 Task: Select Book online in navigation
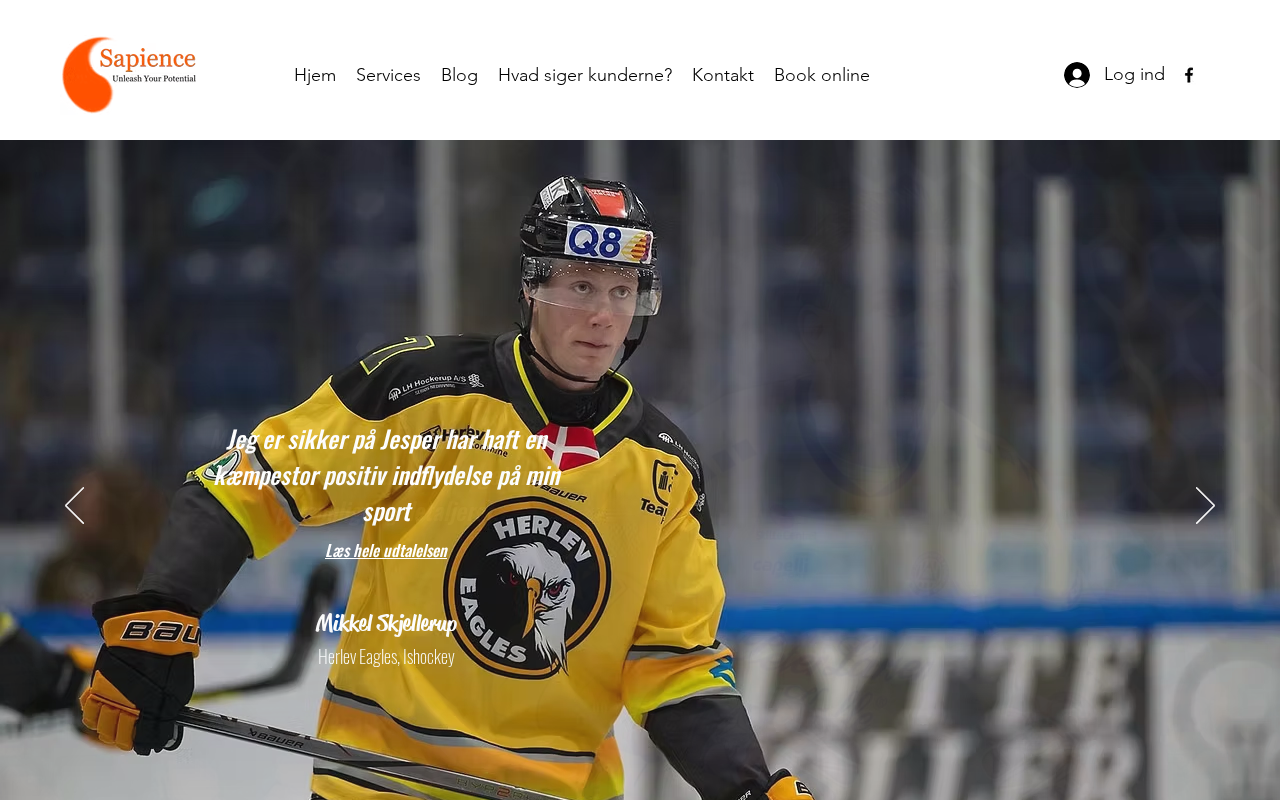click(x=822, y=75)
